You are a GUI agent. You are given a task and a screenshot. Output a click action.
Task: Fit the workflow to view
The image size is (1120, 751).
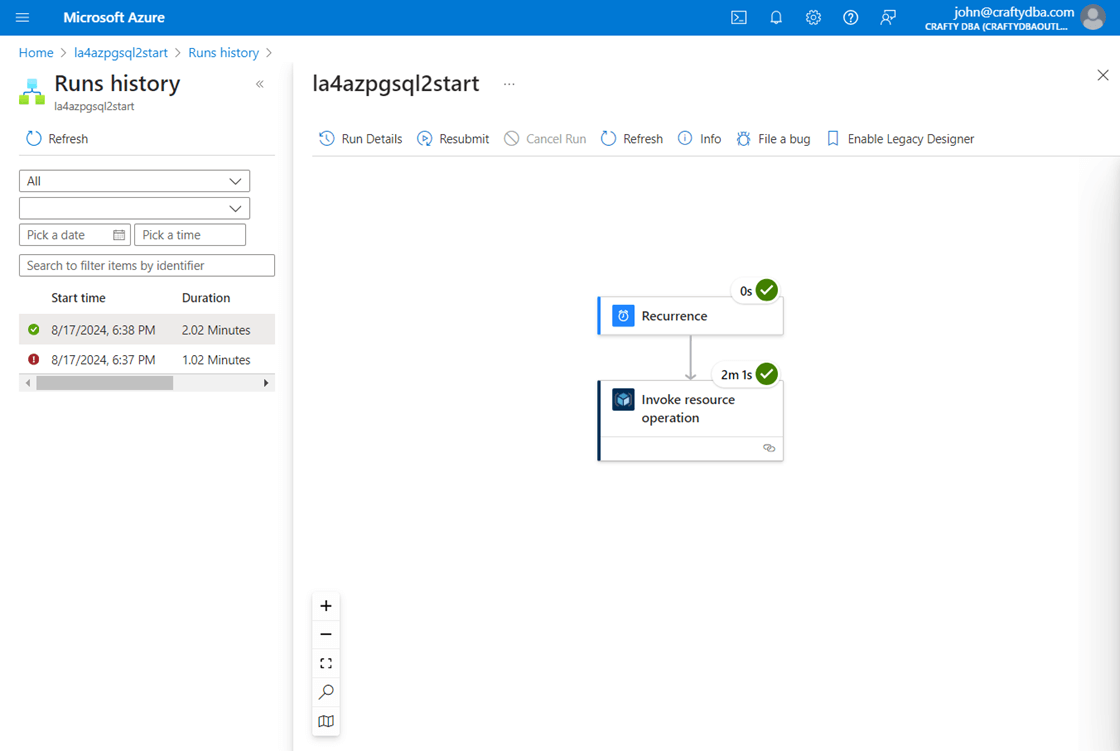(326, 663)
